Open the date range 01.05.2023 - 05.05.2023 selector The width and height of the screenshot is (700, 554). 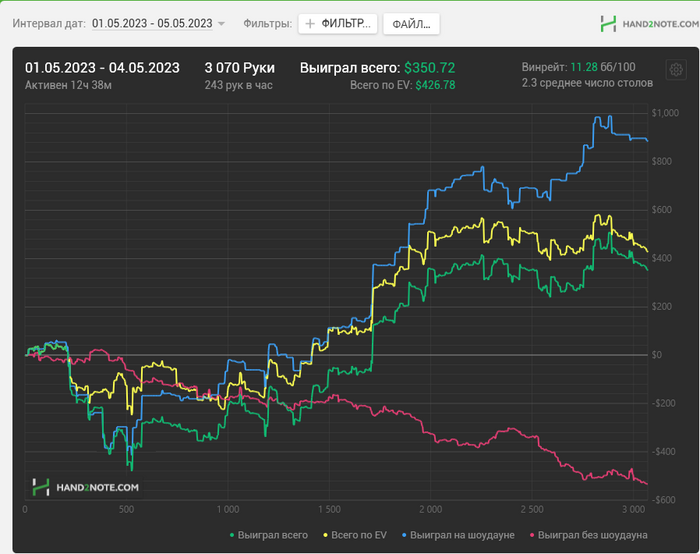coord(152,23)
